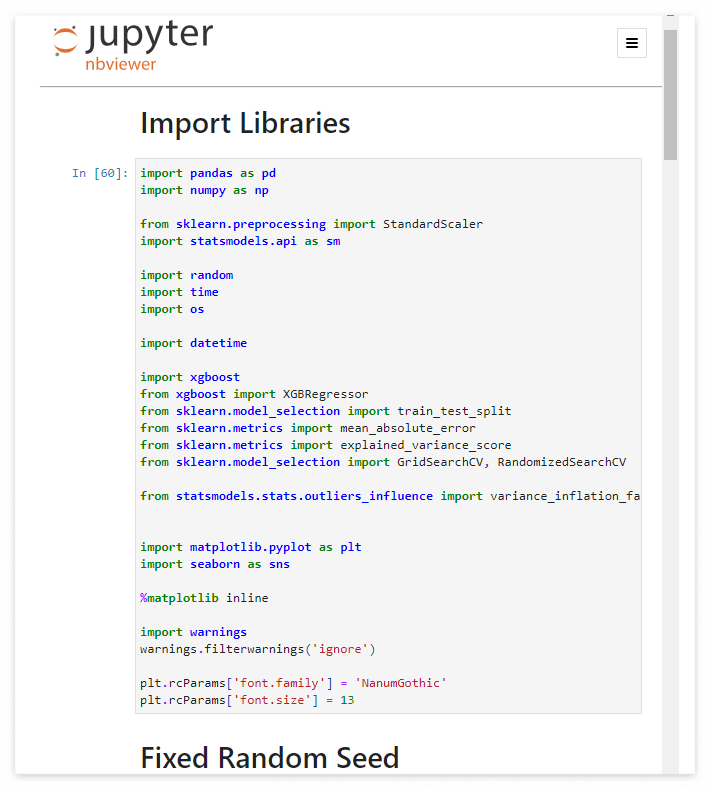Click the 'Import Libraries' heading
Screen dimensions: 710x789
[245, 123]
